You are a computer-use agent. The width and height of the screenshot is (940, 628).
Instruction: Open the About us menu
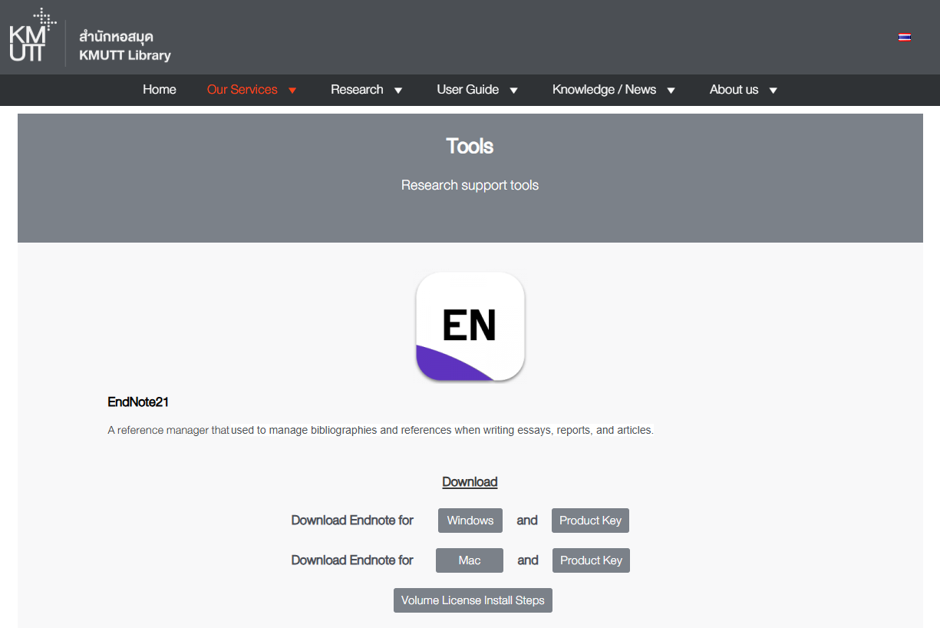pos(734,90)
